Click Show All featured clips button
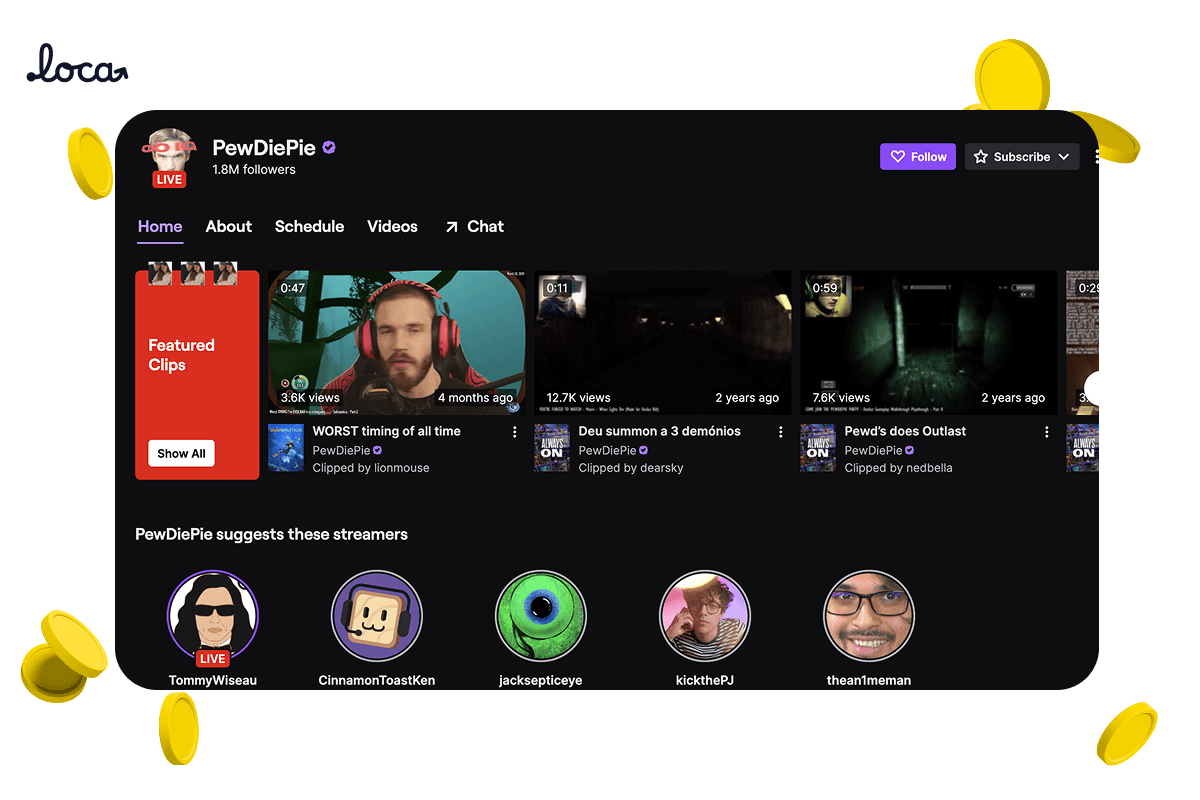 (x=181, y=453)
